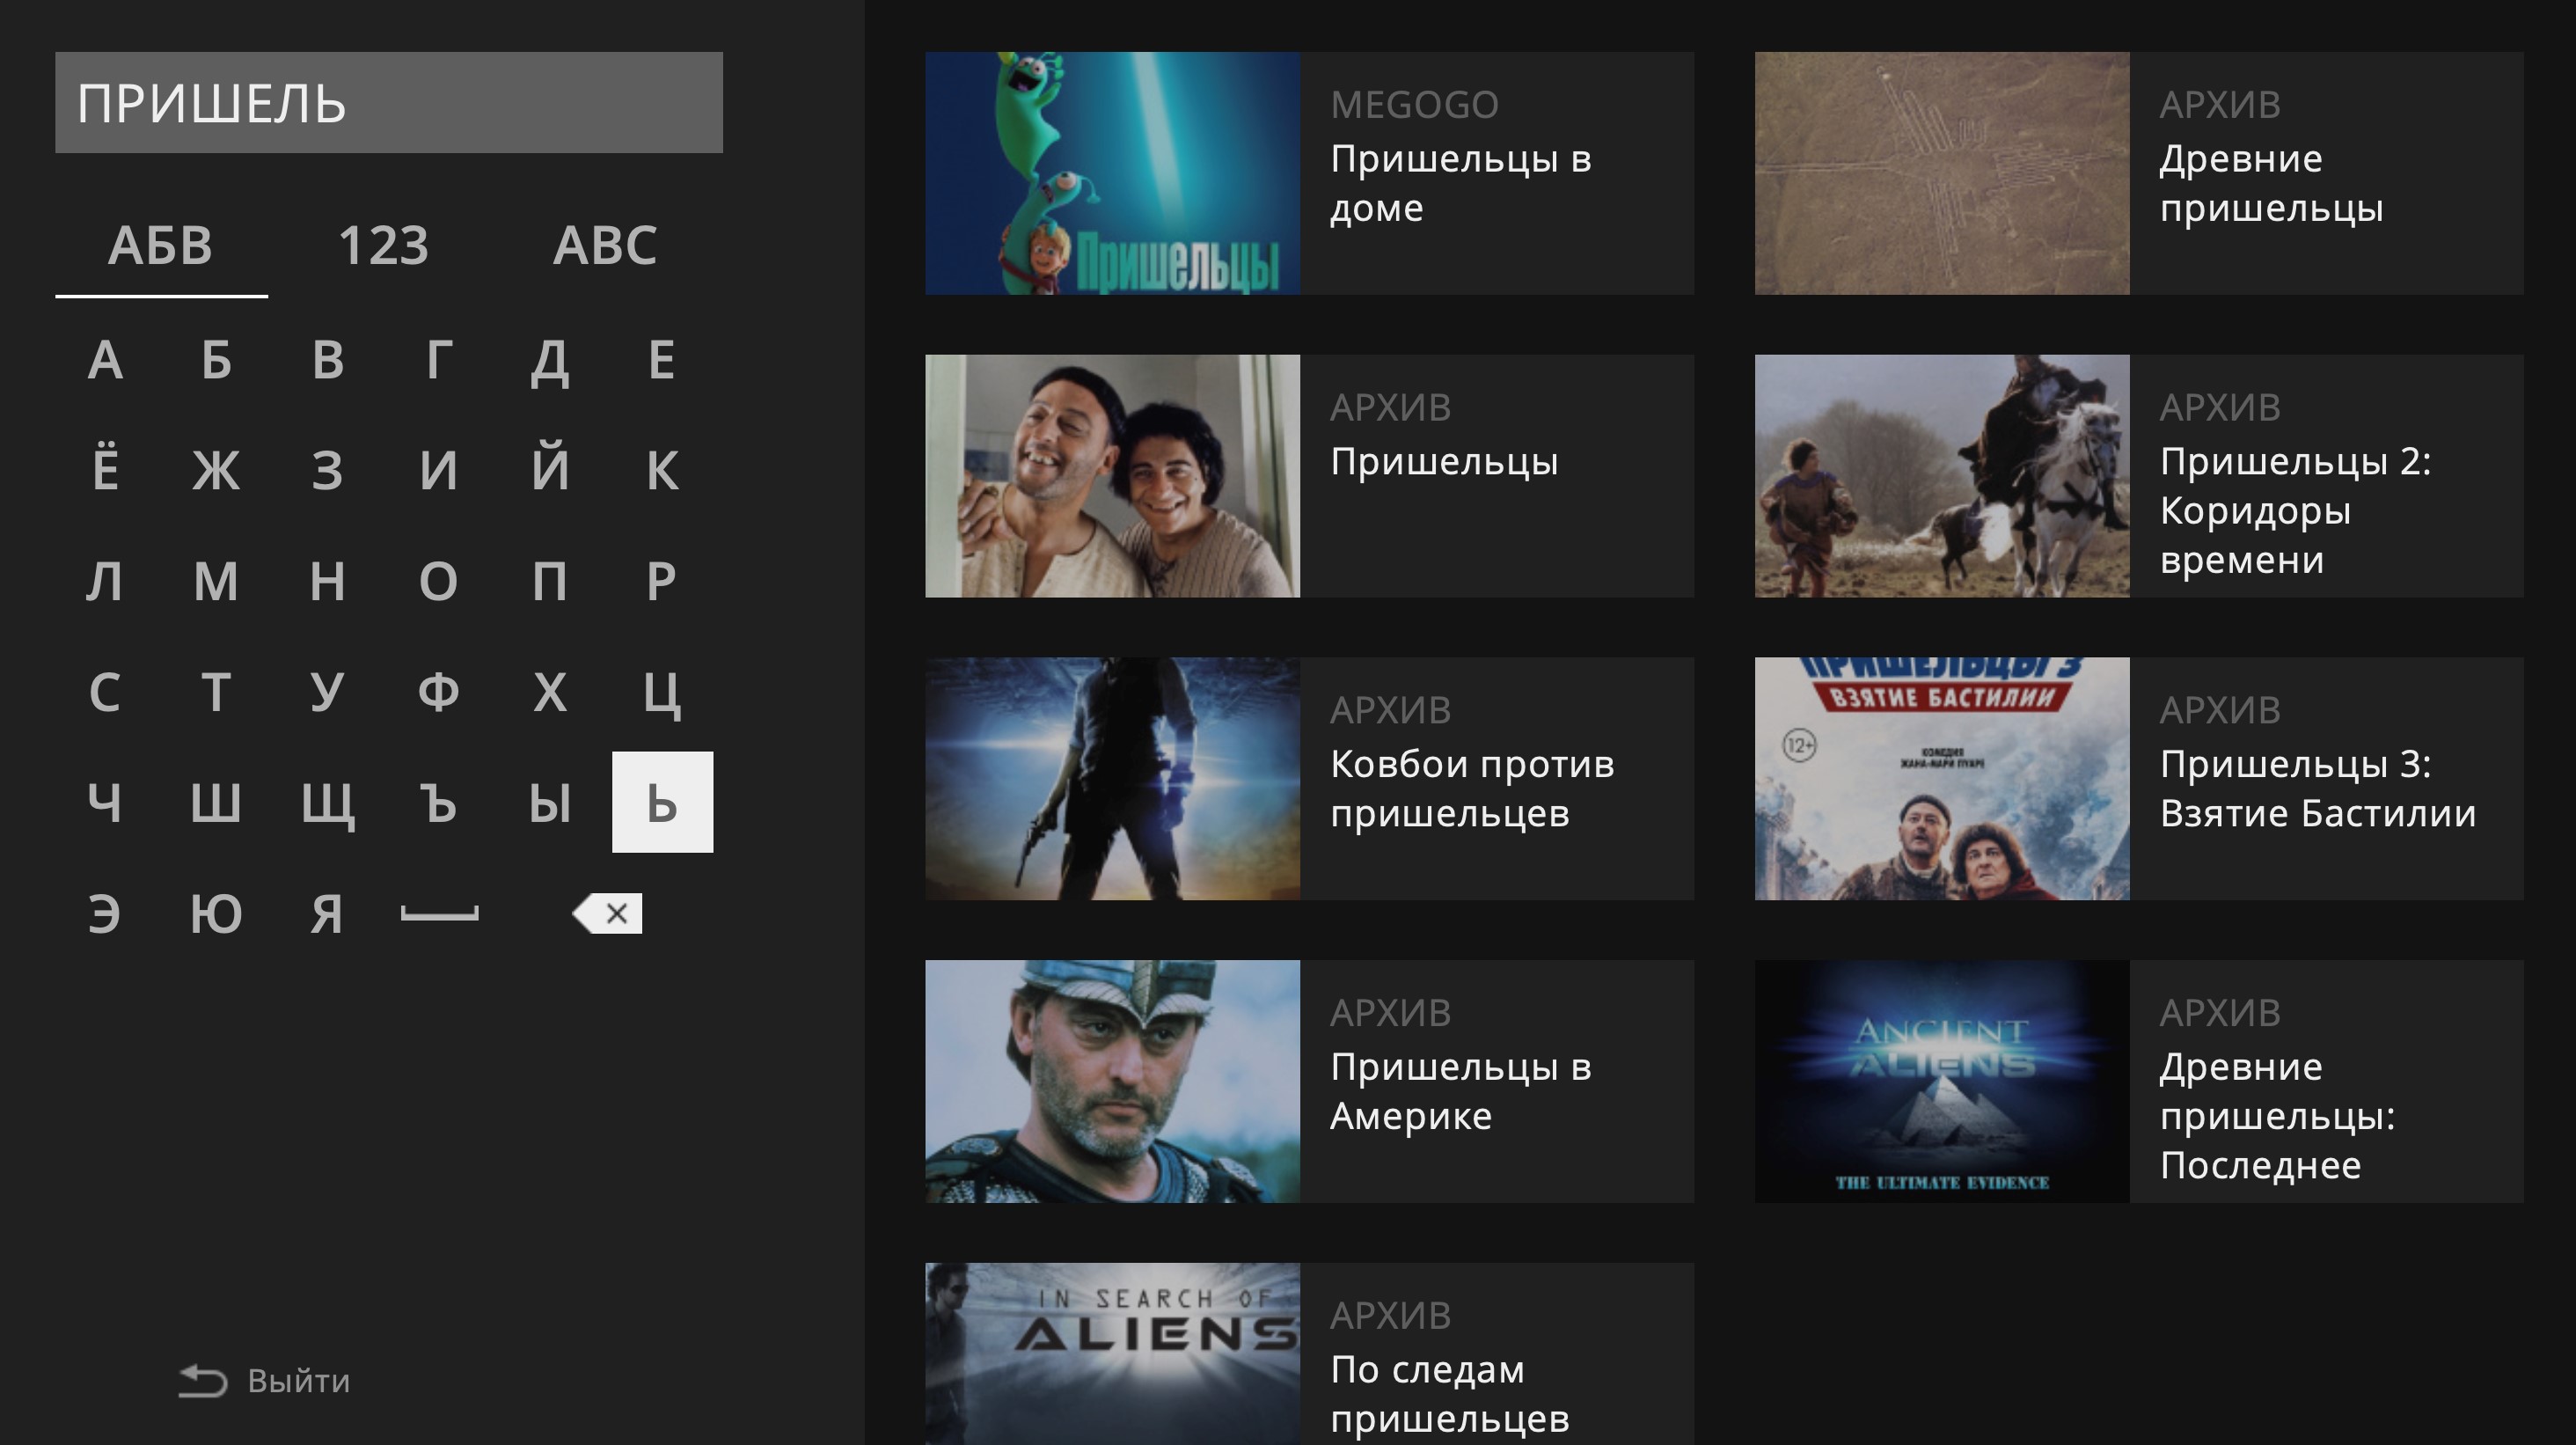Image resolution: width=2576 pixels, height=1445 pixels.
Task: Select the letter Ж key
Action: tap(216, 469)
